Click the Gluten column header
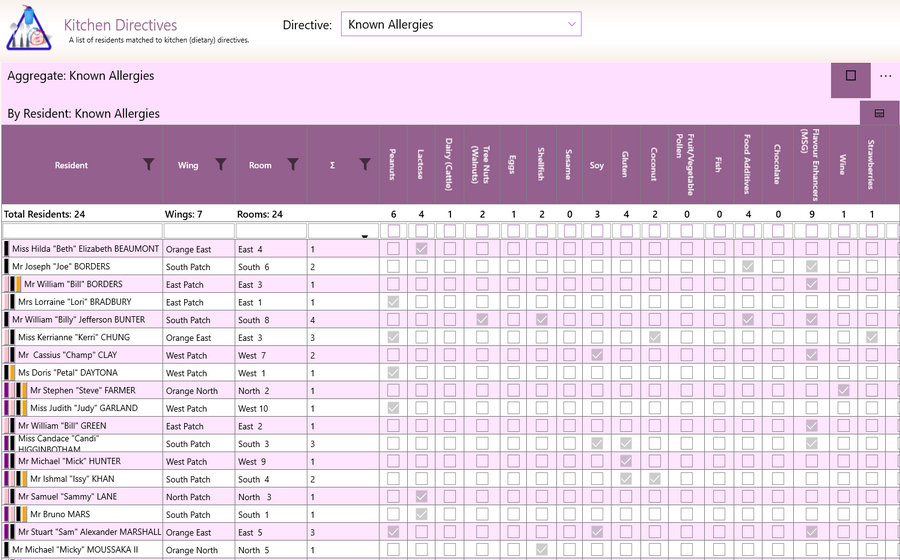This screenshot has height=560, width=900. 626,165
